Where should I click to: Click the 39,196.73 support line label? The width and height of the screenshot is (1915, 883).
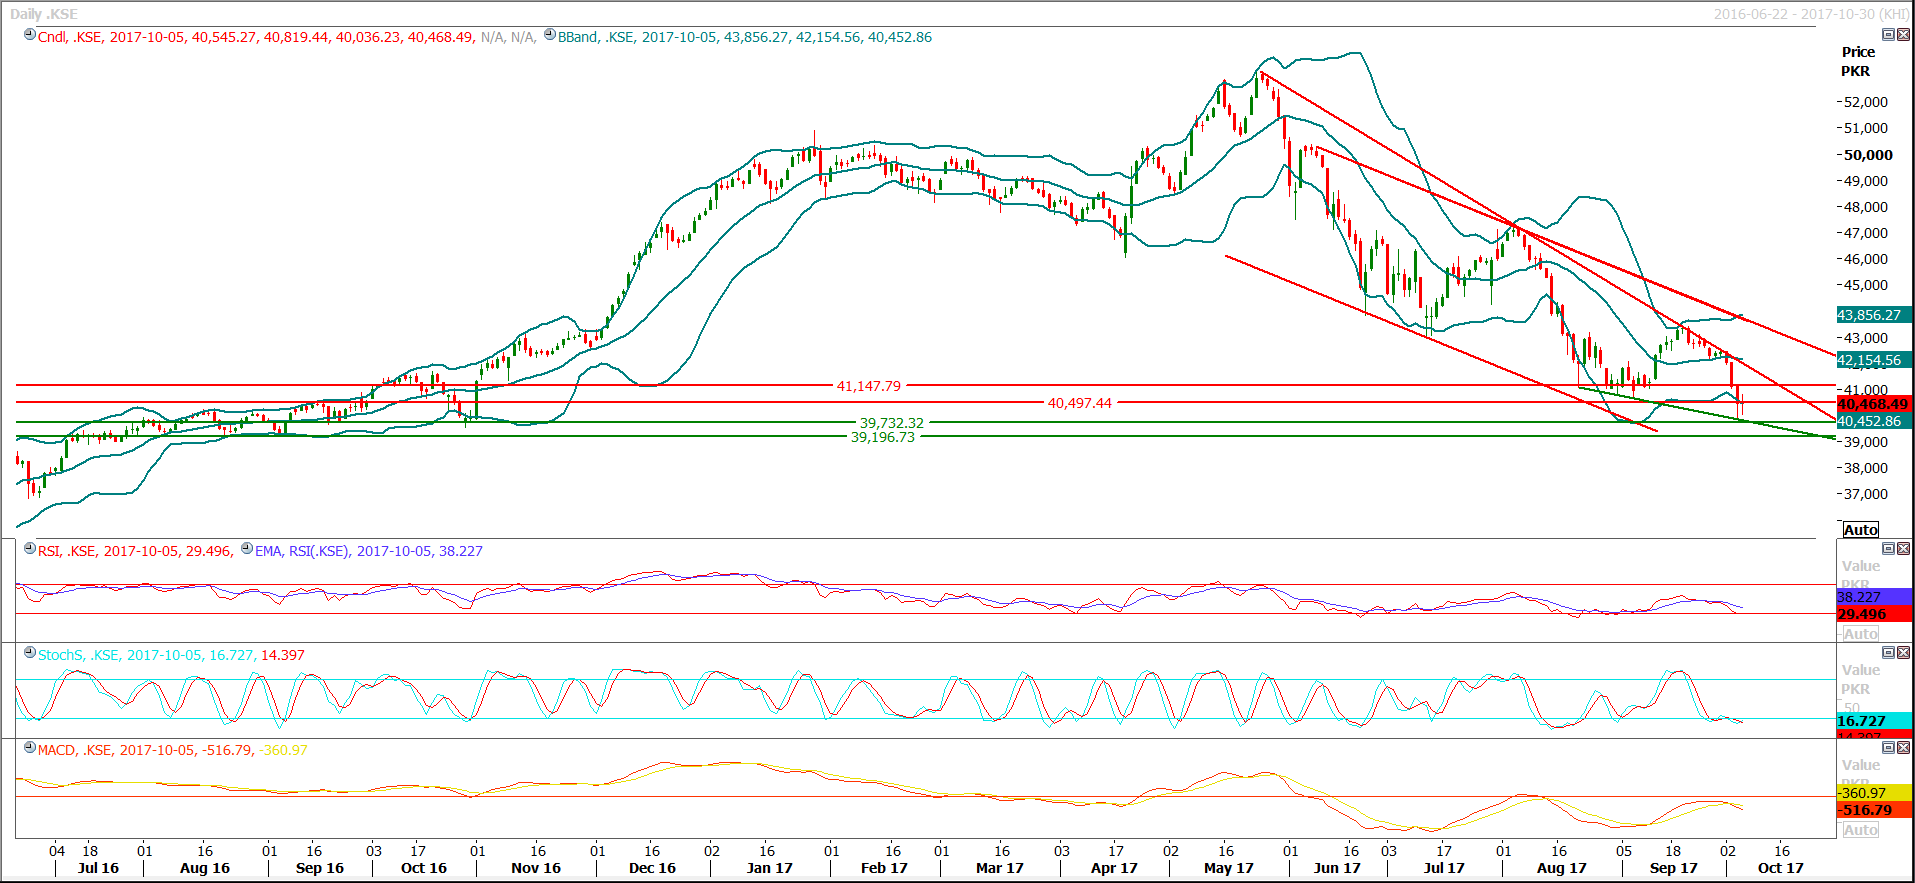tap(882, 437)
